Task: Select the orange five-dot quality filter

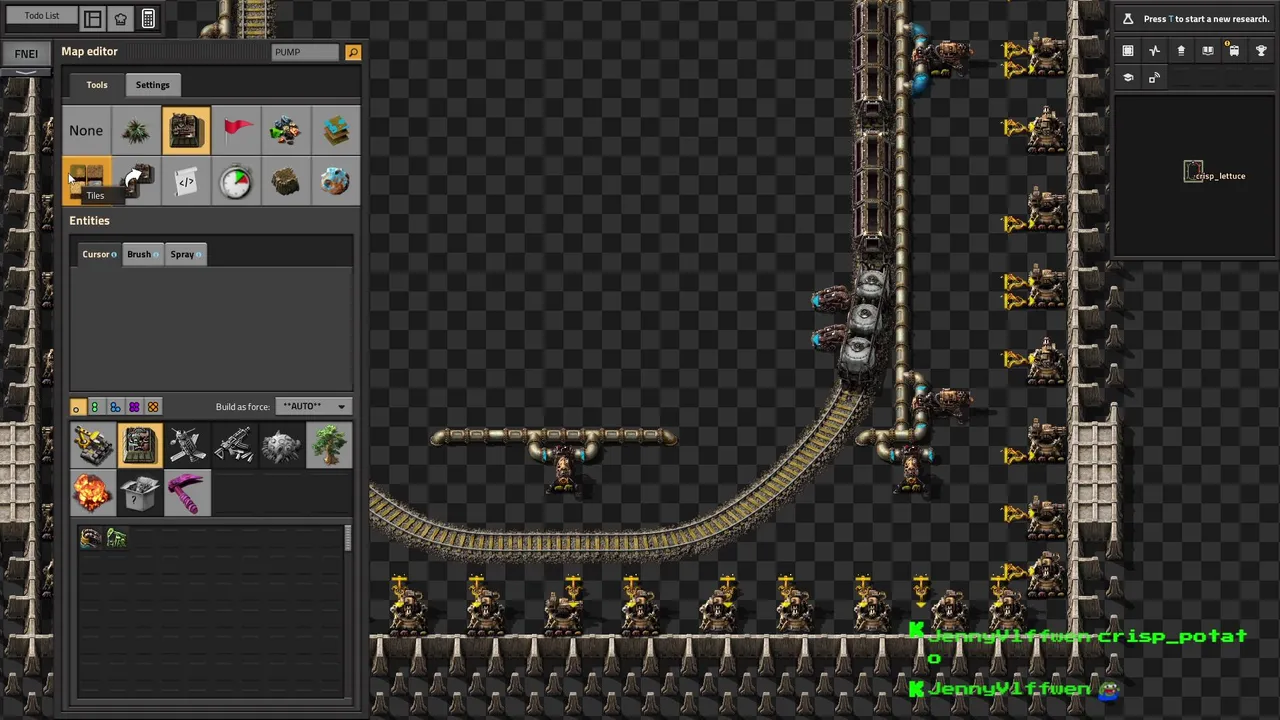Action: (153, 407)
